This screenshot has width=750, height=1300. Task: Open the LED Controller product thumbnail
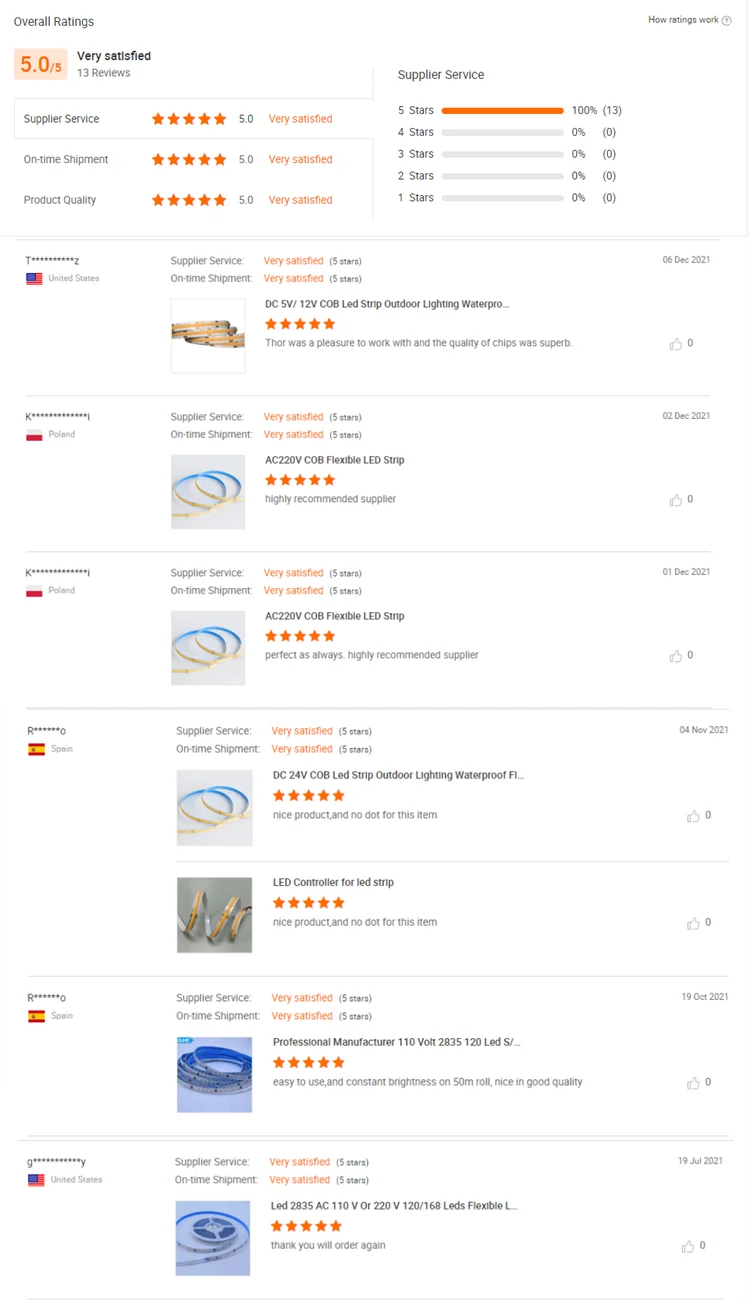pyautogui.click(x=214, y=915)
